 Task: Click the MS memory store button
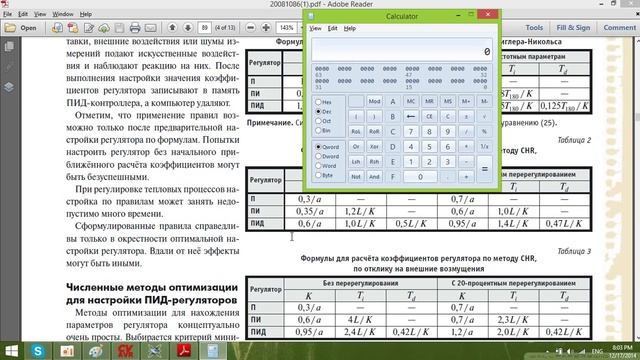coord(448,101)
